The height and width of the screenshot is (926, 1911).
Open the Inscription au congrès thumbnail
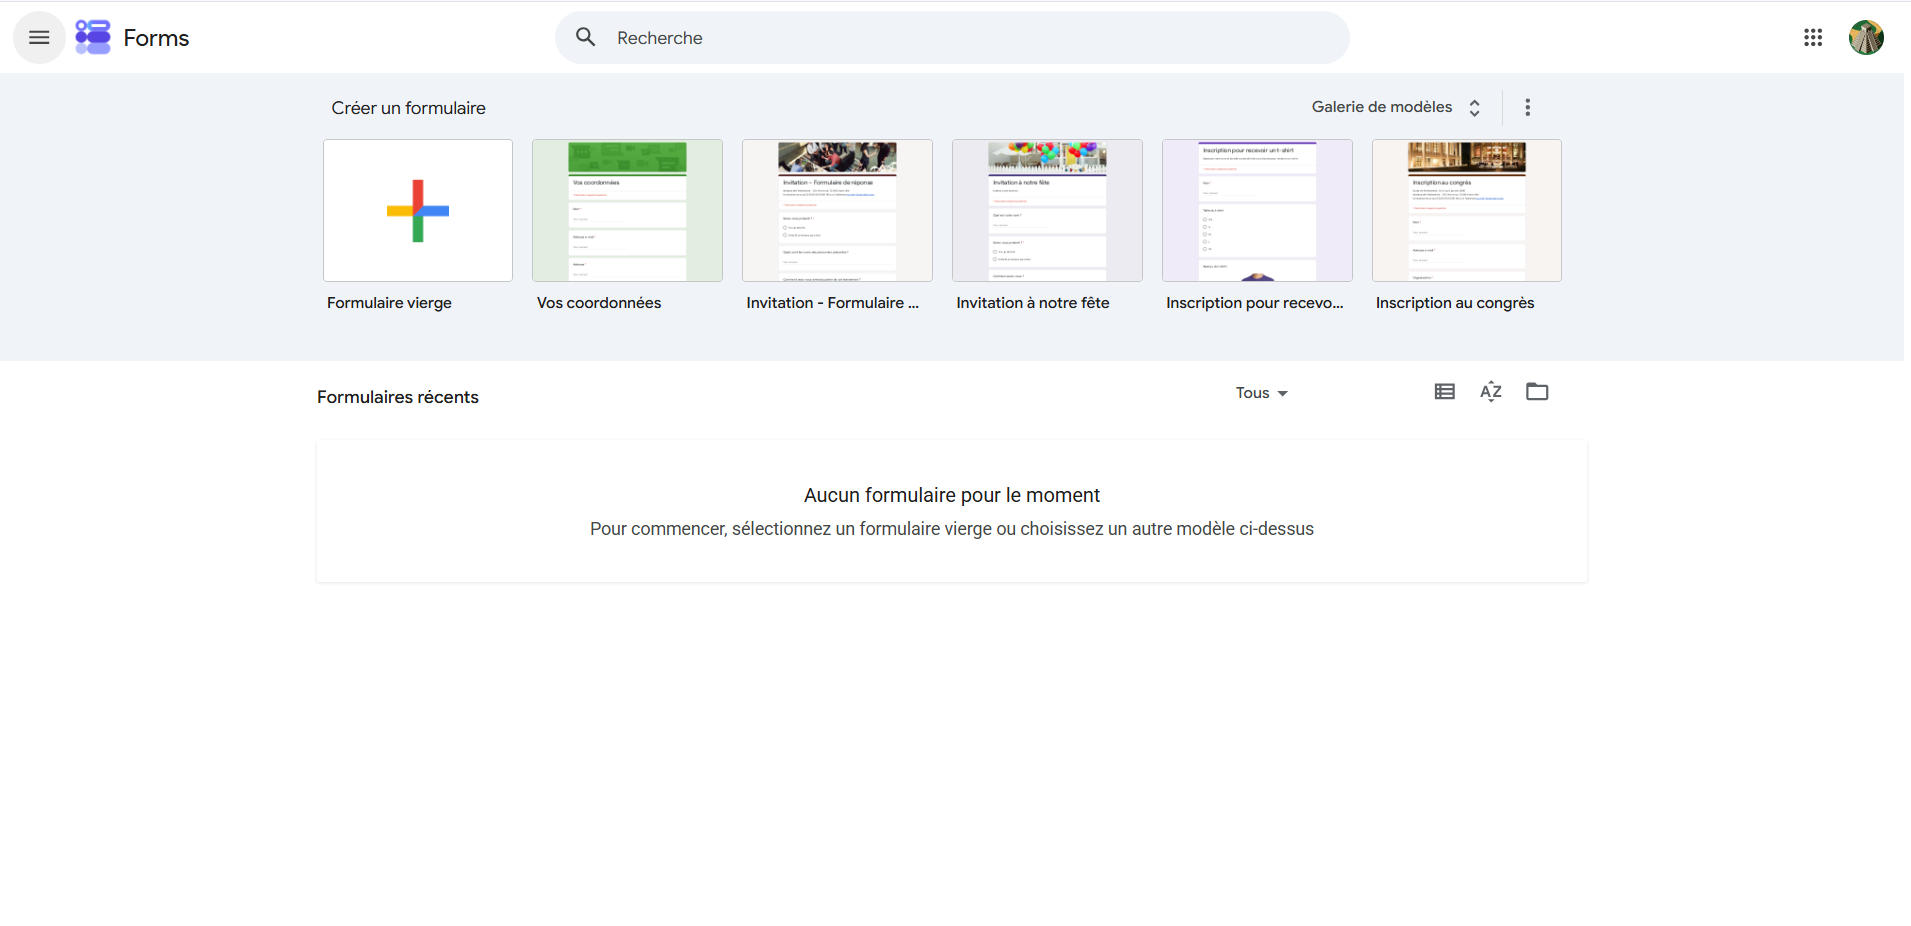[1467, 211]
